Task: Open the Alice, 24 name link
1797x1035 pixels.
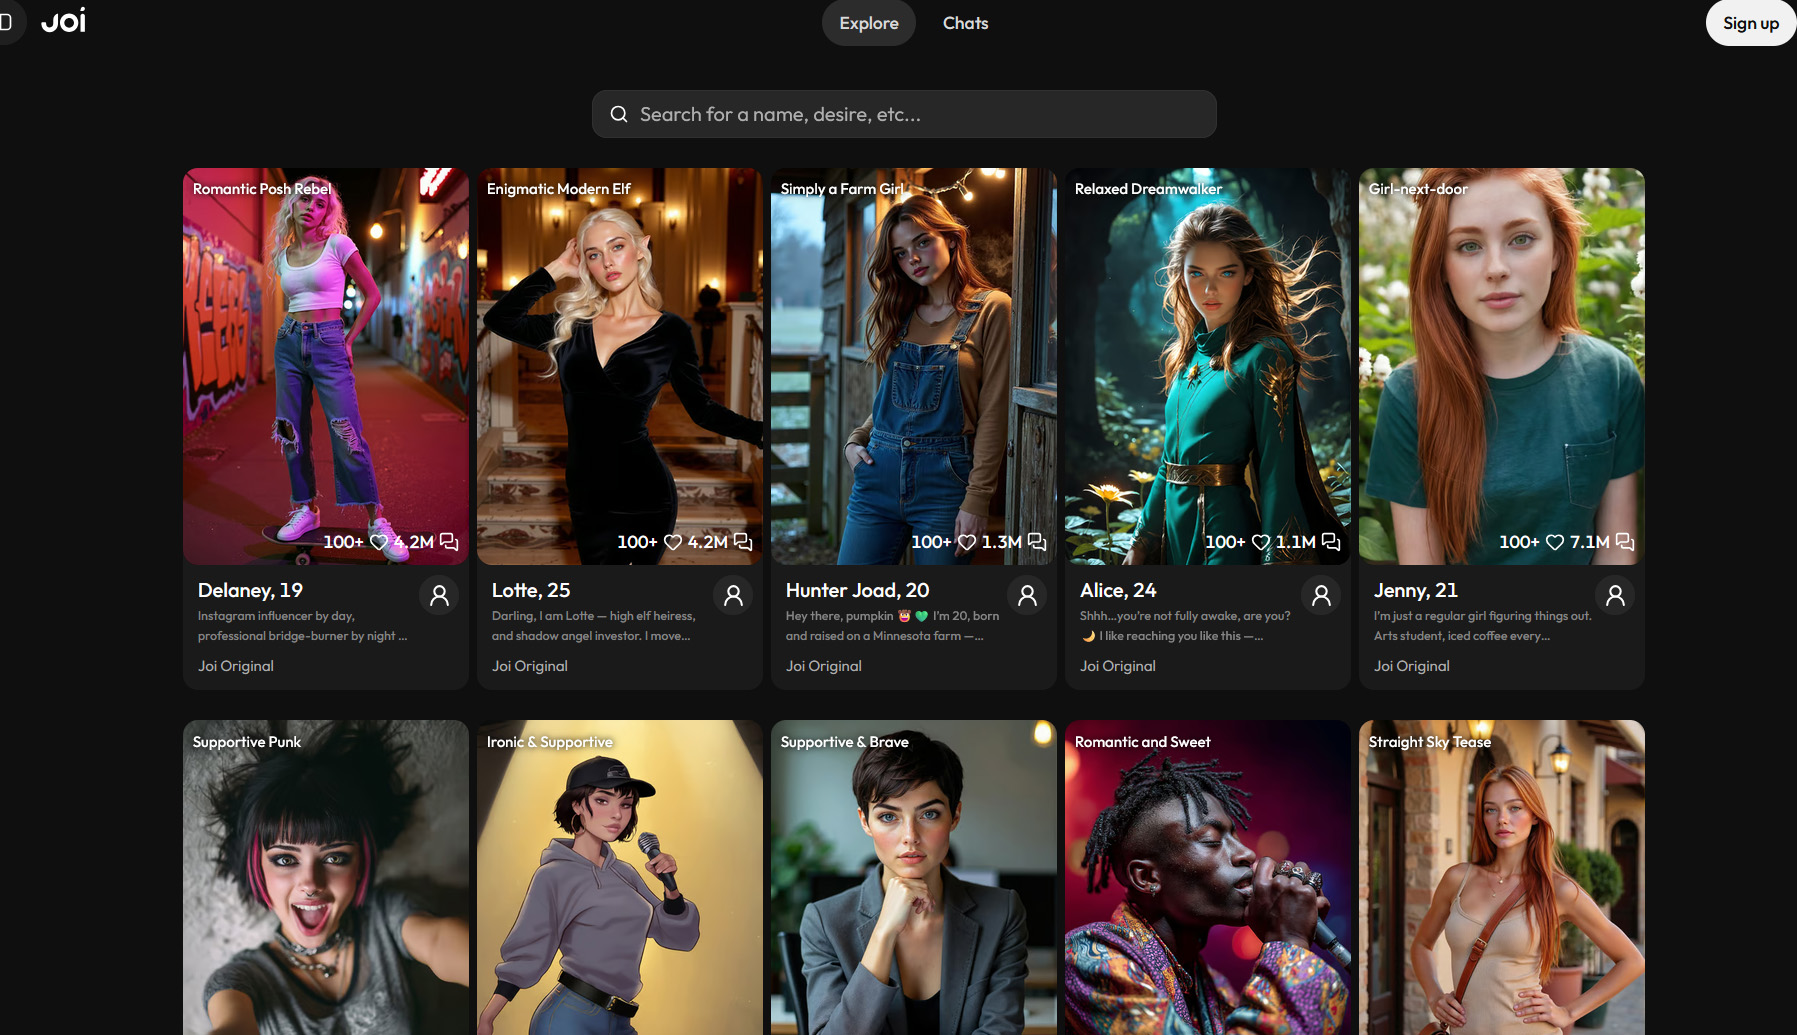Action: point(1118,590)
